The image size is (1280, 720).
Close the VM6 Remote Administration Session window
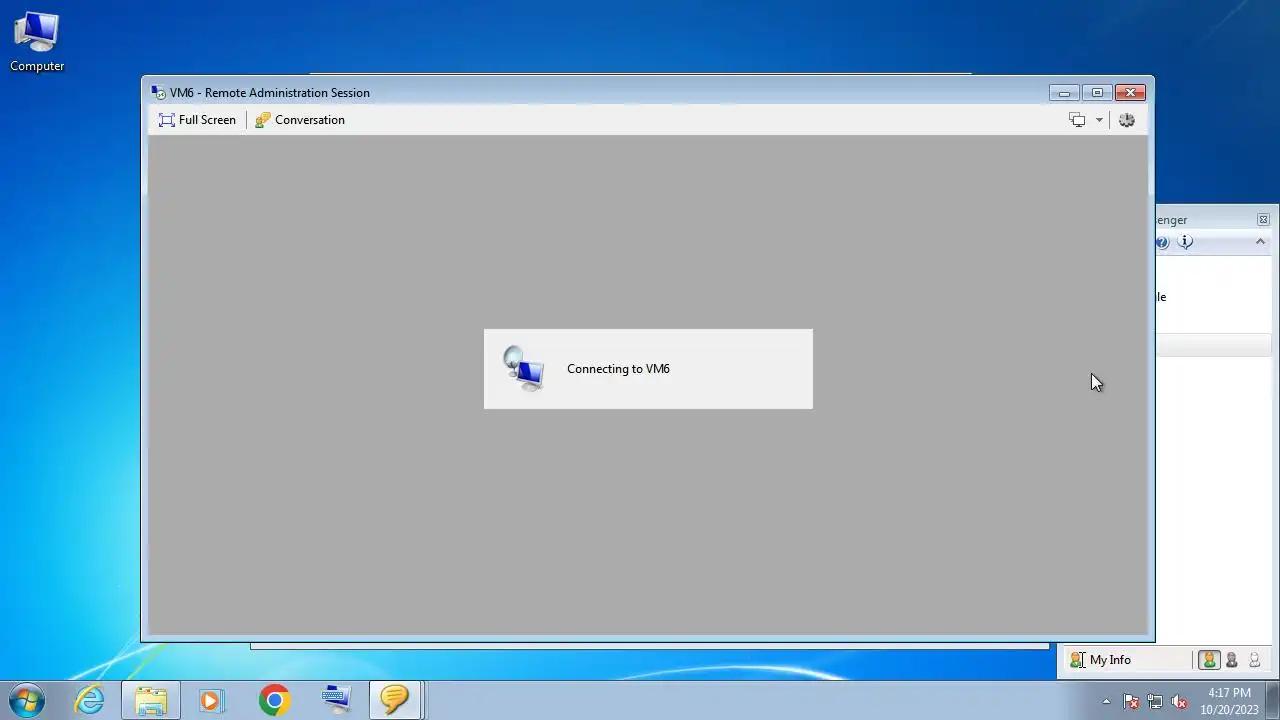[x=1130, y=93]
